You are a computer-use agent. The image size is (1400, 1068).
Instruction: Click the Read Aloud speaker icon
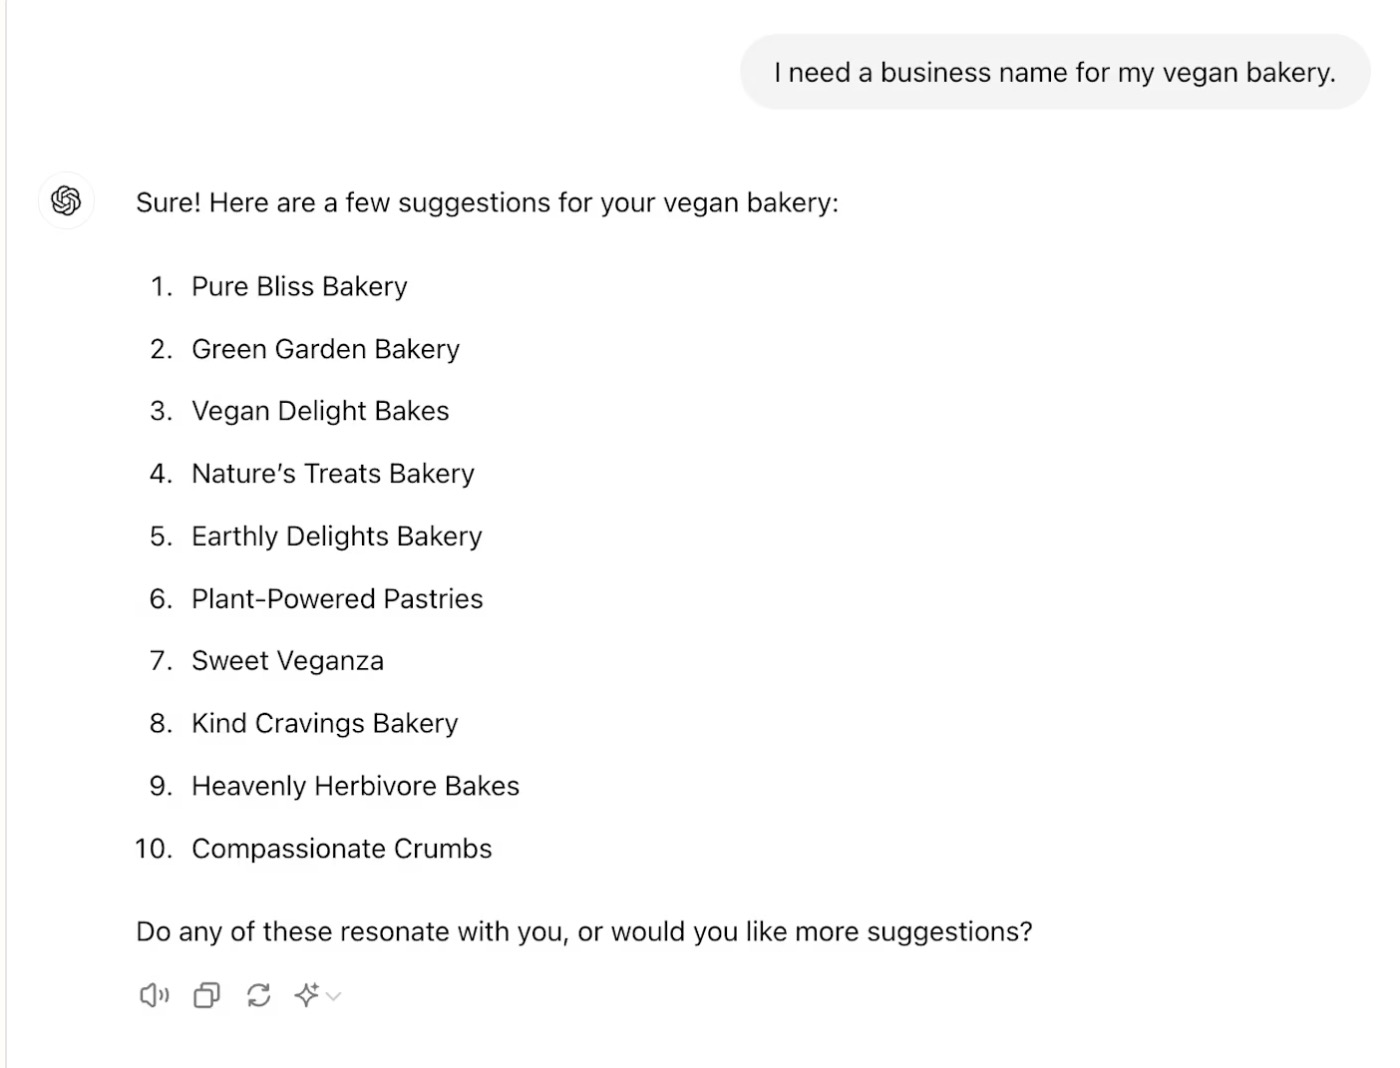point(154,995)
